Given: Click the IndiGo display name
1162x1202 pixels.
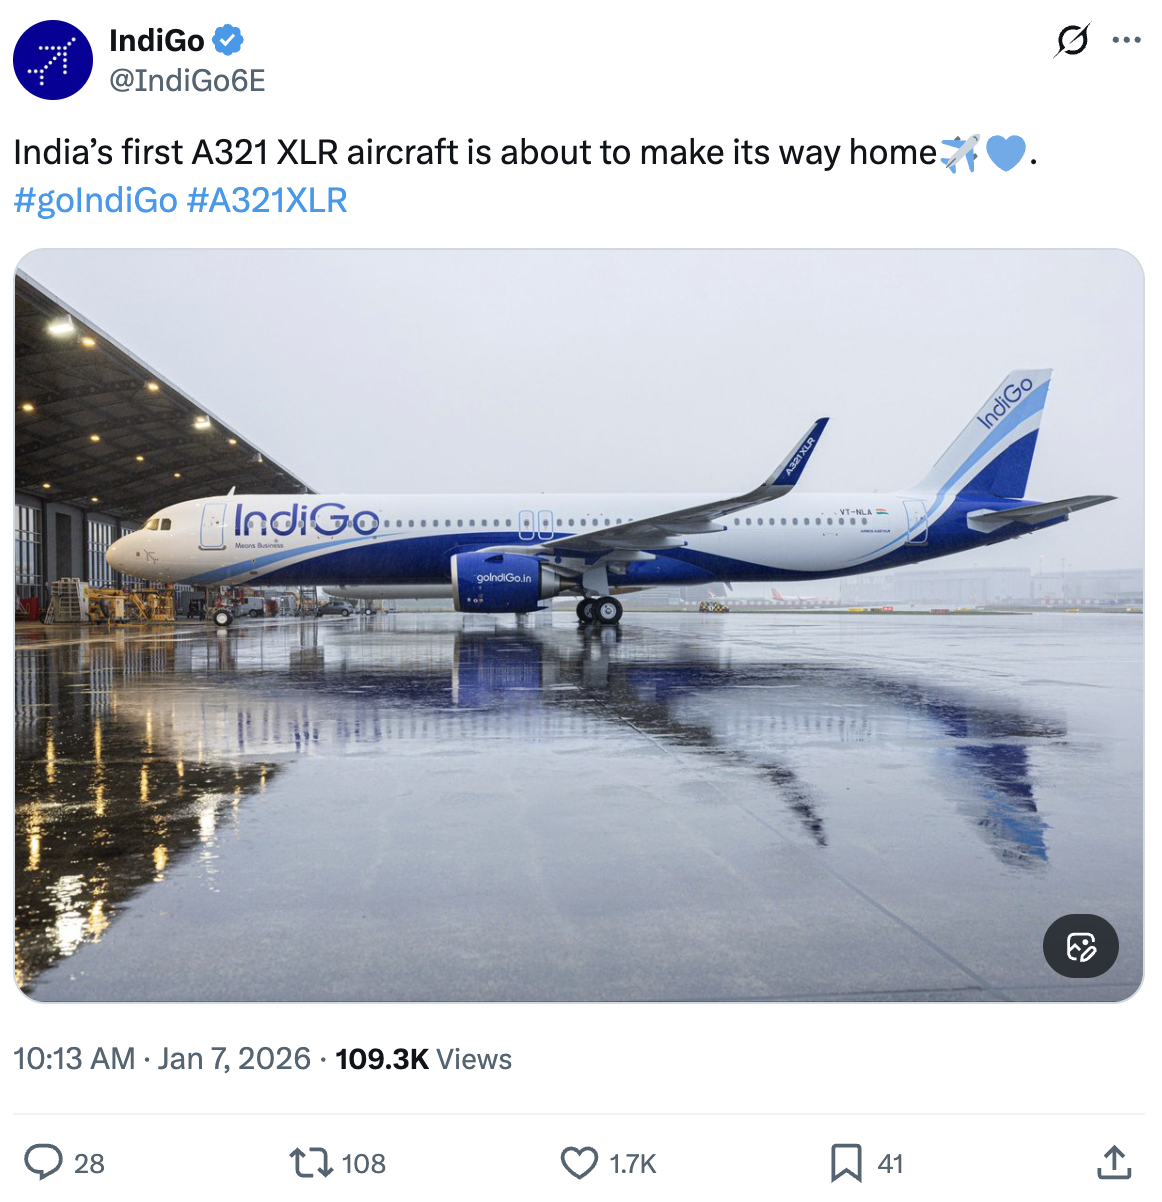Looking at the screenshot, I should click(x=154, y=38).
